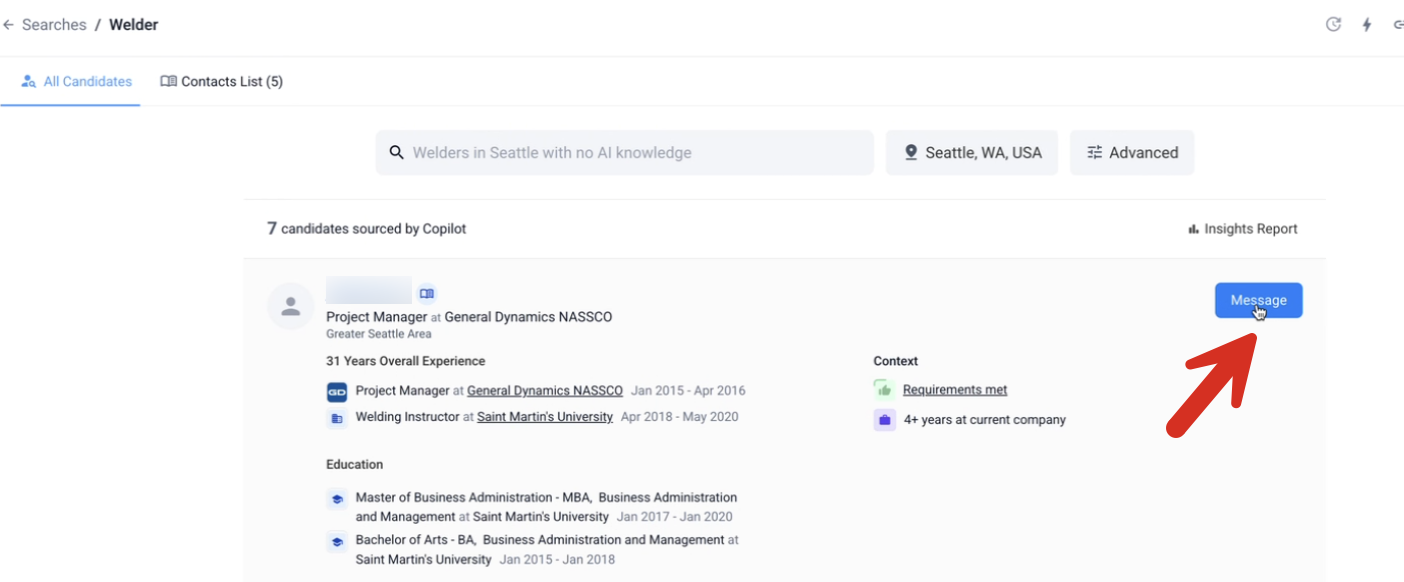
Task: Click the link icon at top right
Action: point(1398,25)
